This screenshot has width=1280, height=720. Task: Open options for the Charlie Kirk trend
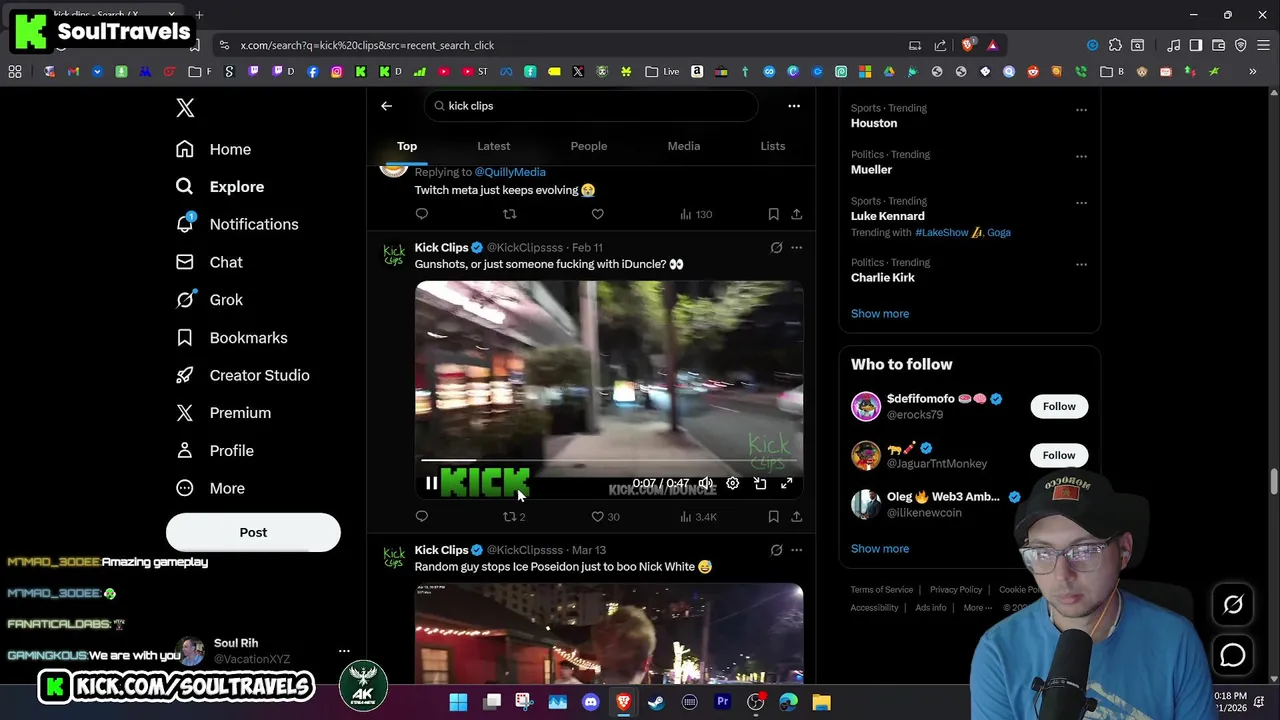[1081, 265]
